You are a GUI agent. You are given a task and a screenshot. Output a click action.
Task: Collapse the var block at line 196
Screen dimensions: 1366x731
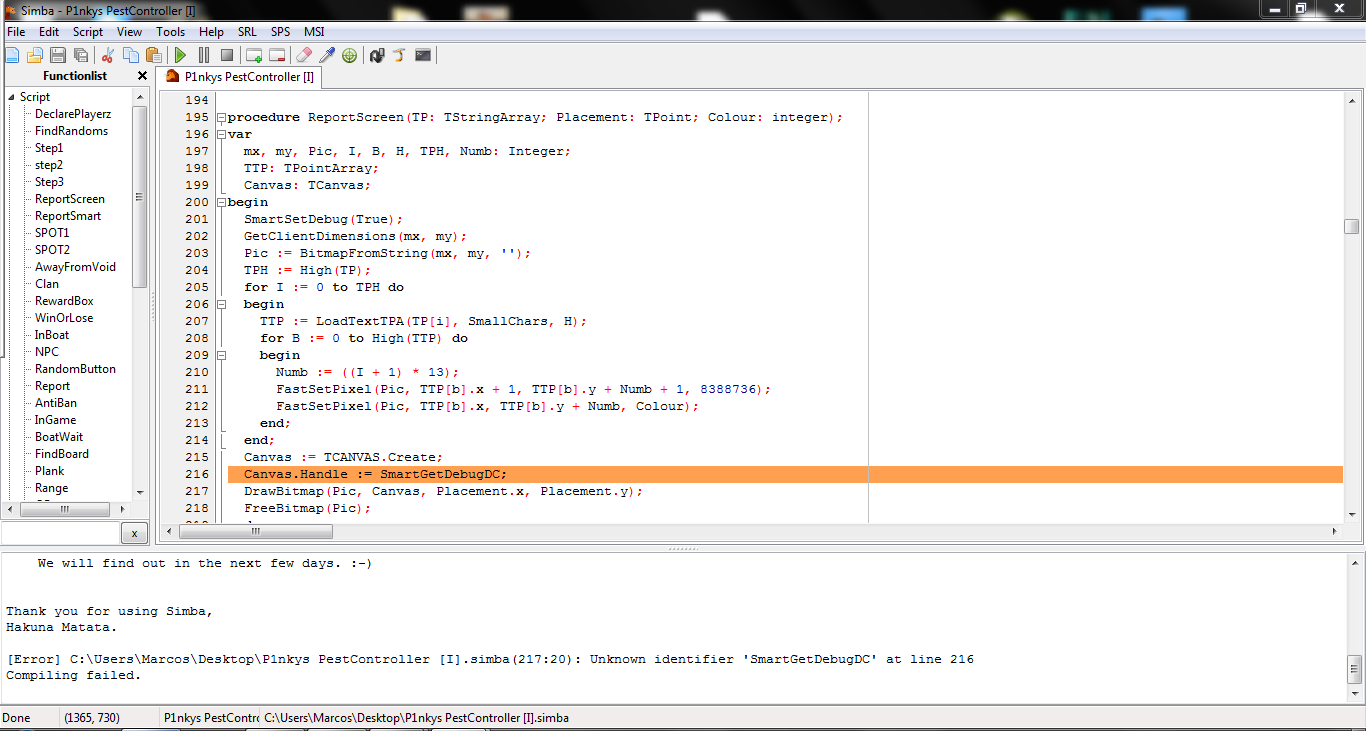[221, 135]
